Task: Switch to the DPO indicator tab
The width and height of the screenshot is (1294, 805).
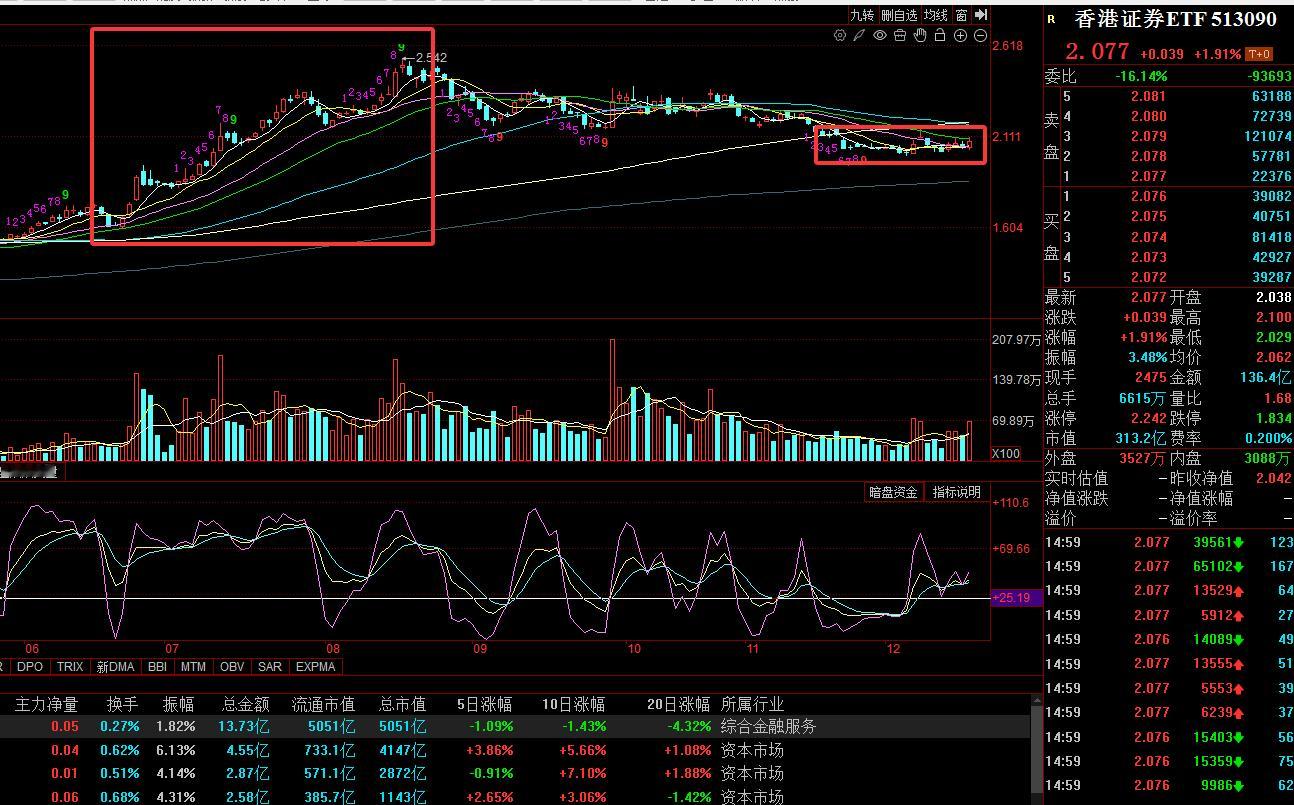Action: click(30, 666)
